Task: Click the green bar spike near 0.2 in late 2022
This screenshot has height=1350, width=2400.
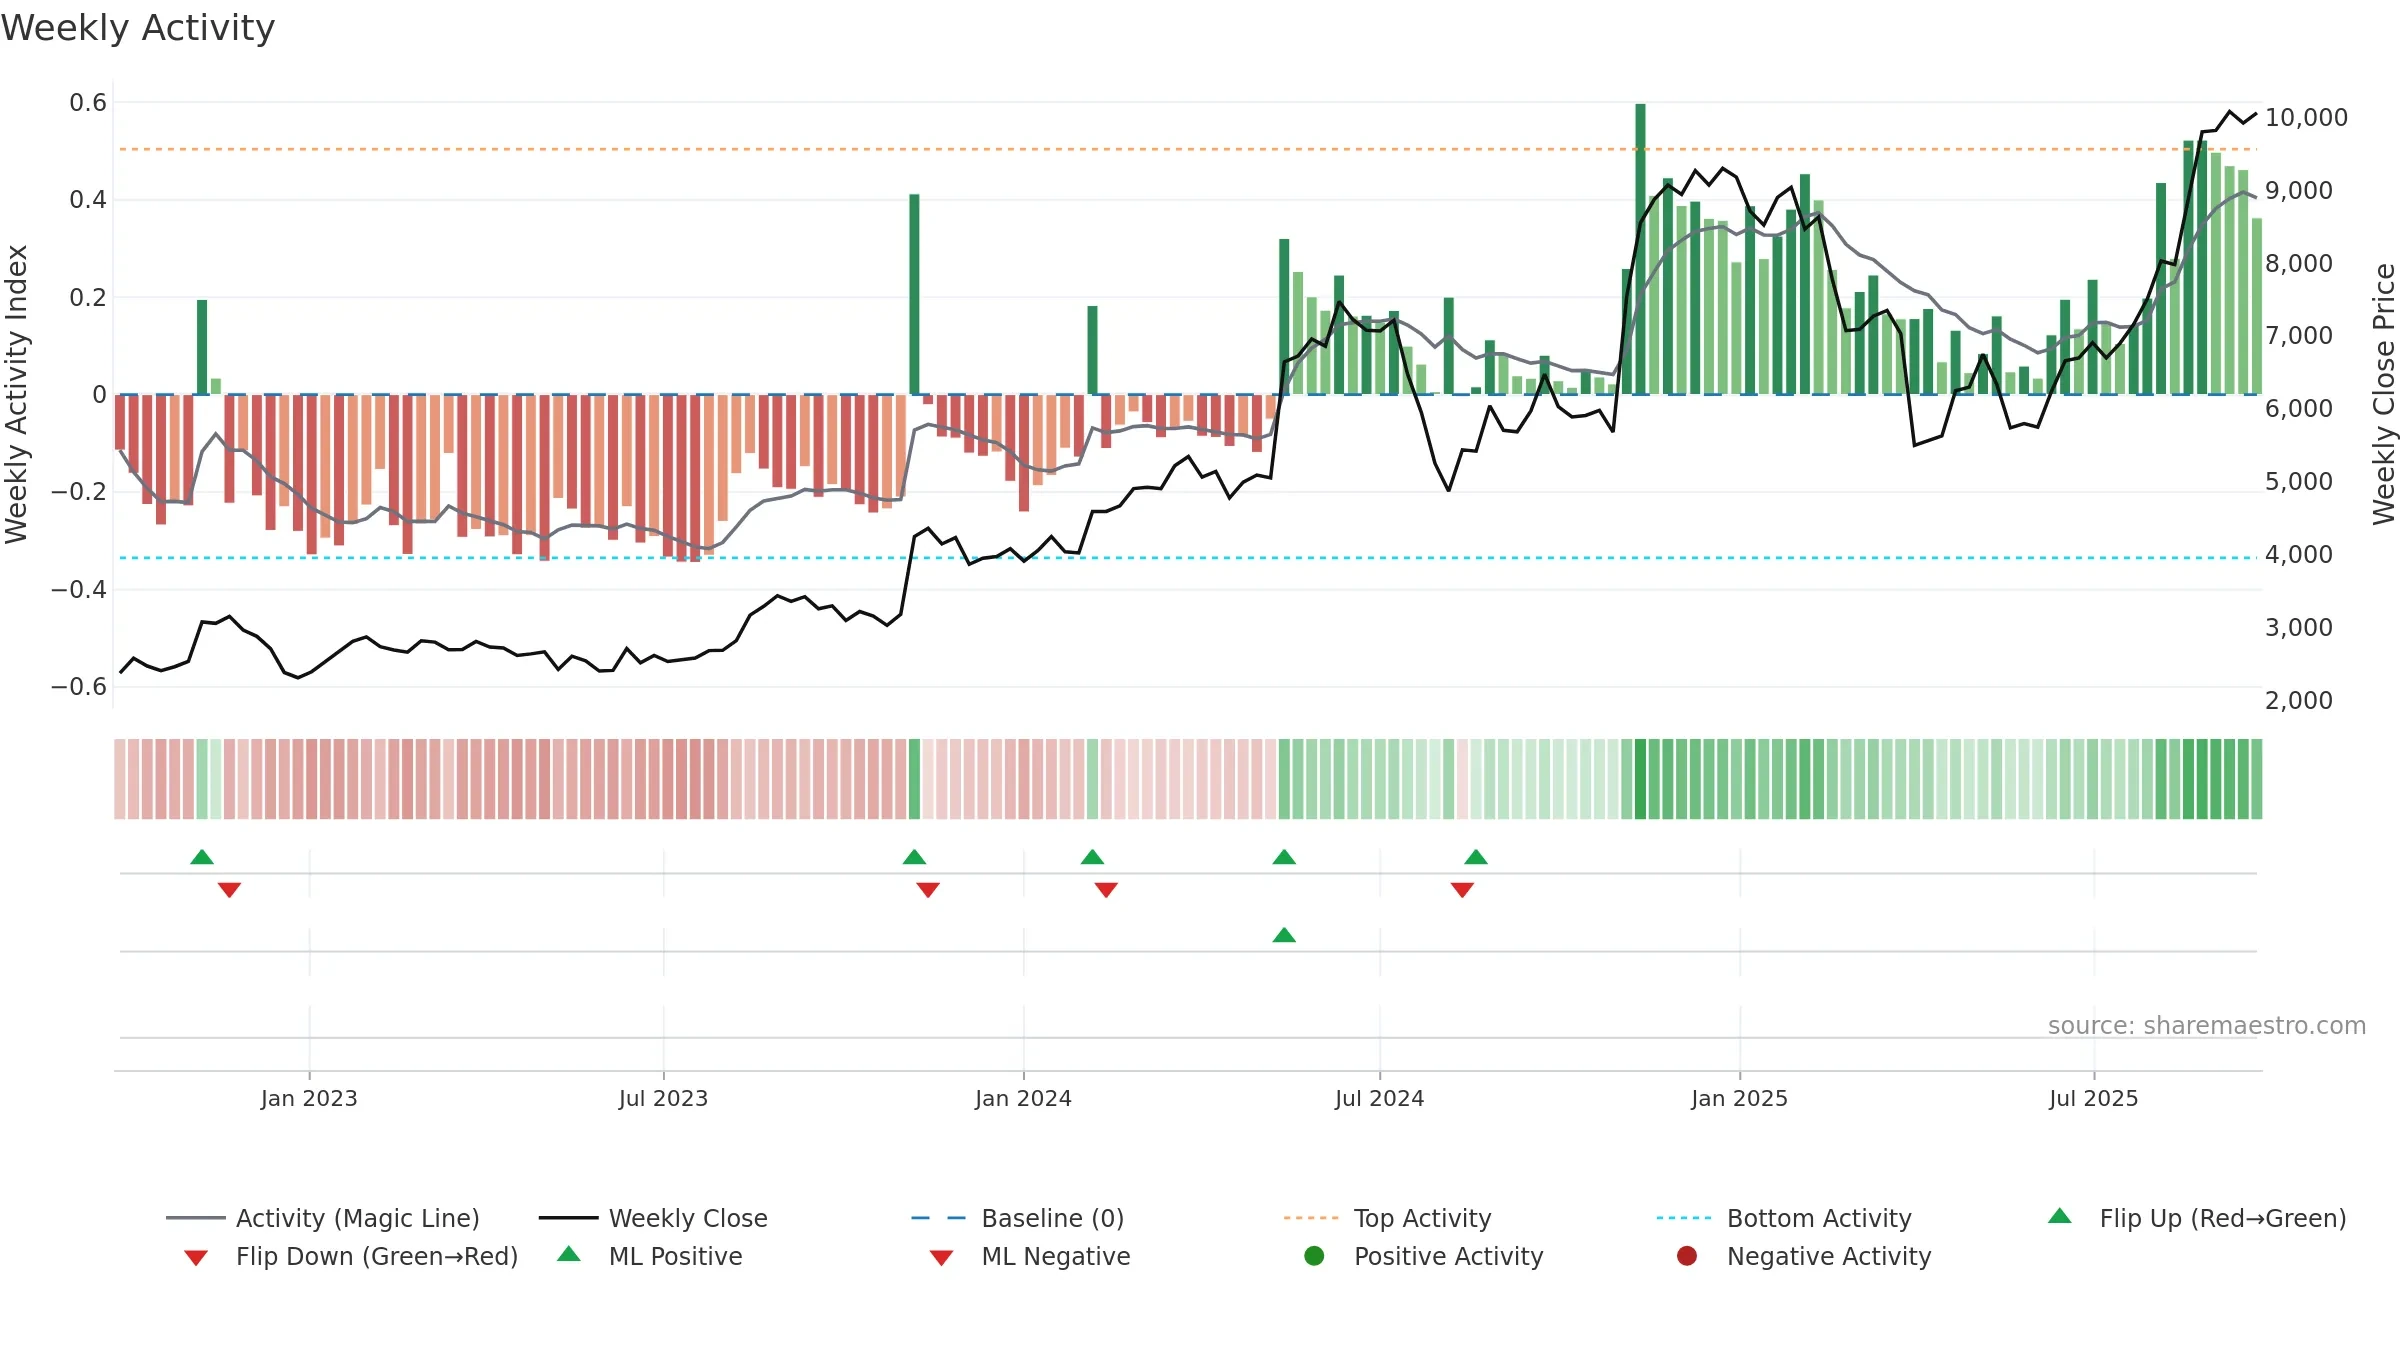Action: tap(202, 347)
